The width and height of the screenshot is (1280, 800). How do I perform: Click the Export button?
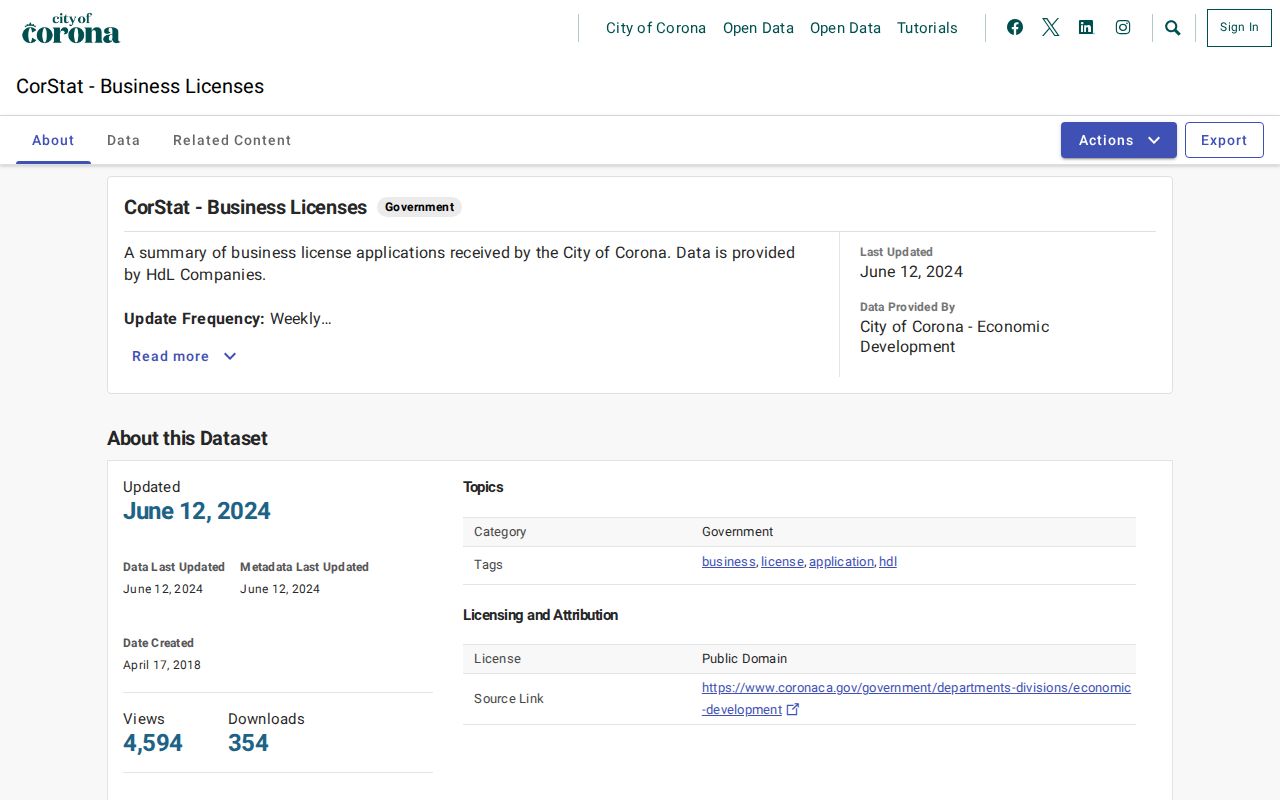coord(1224,140)
